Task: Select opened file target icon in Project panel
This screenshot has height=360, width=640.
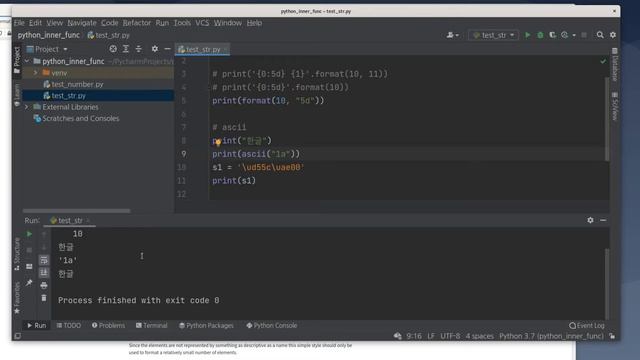Action: click(x=113, y=49)
